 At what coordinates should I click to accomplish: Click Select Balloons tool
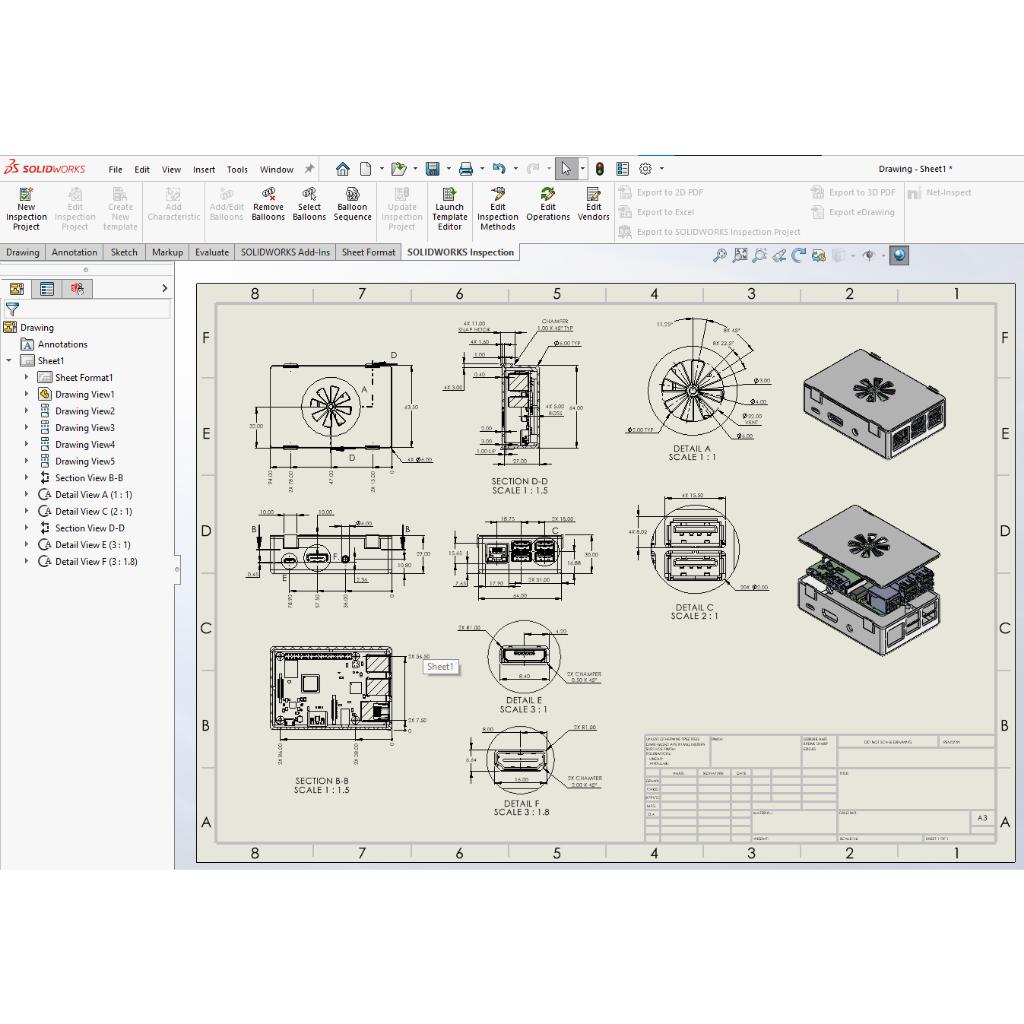(309, 204)
